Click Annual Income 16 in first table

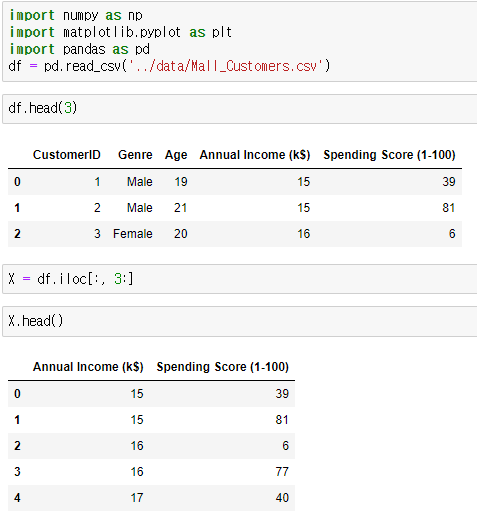click(x=304, y=234)
